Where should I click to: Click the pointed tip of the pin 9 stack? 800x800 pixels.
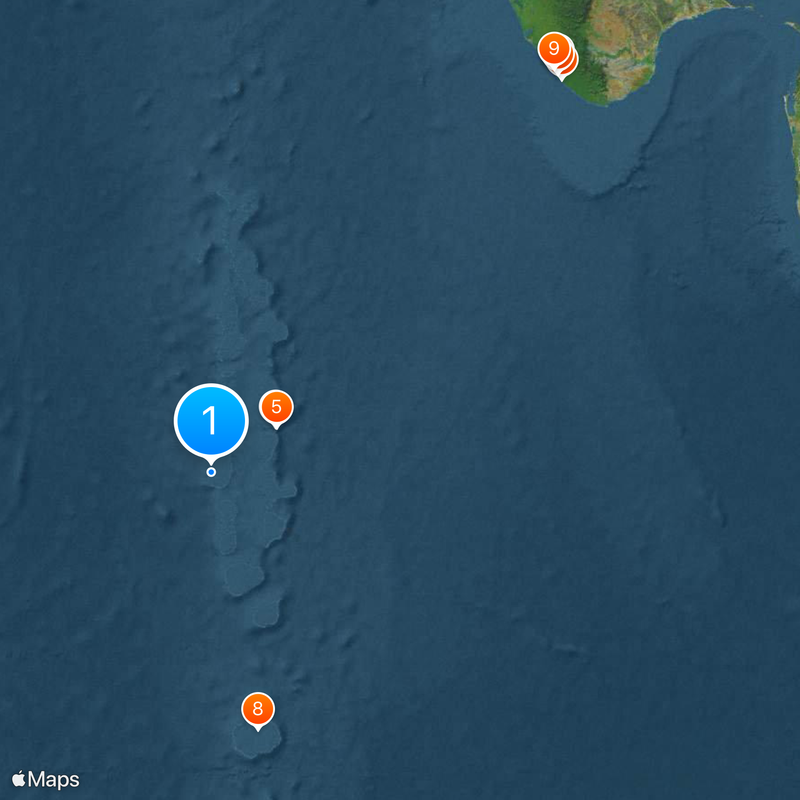[x=561, y=79]
